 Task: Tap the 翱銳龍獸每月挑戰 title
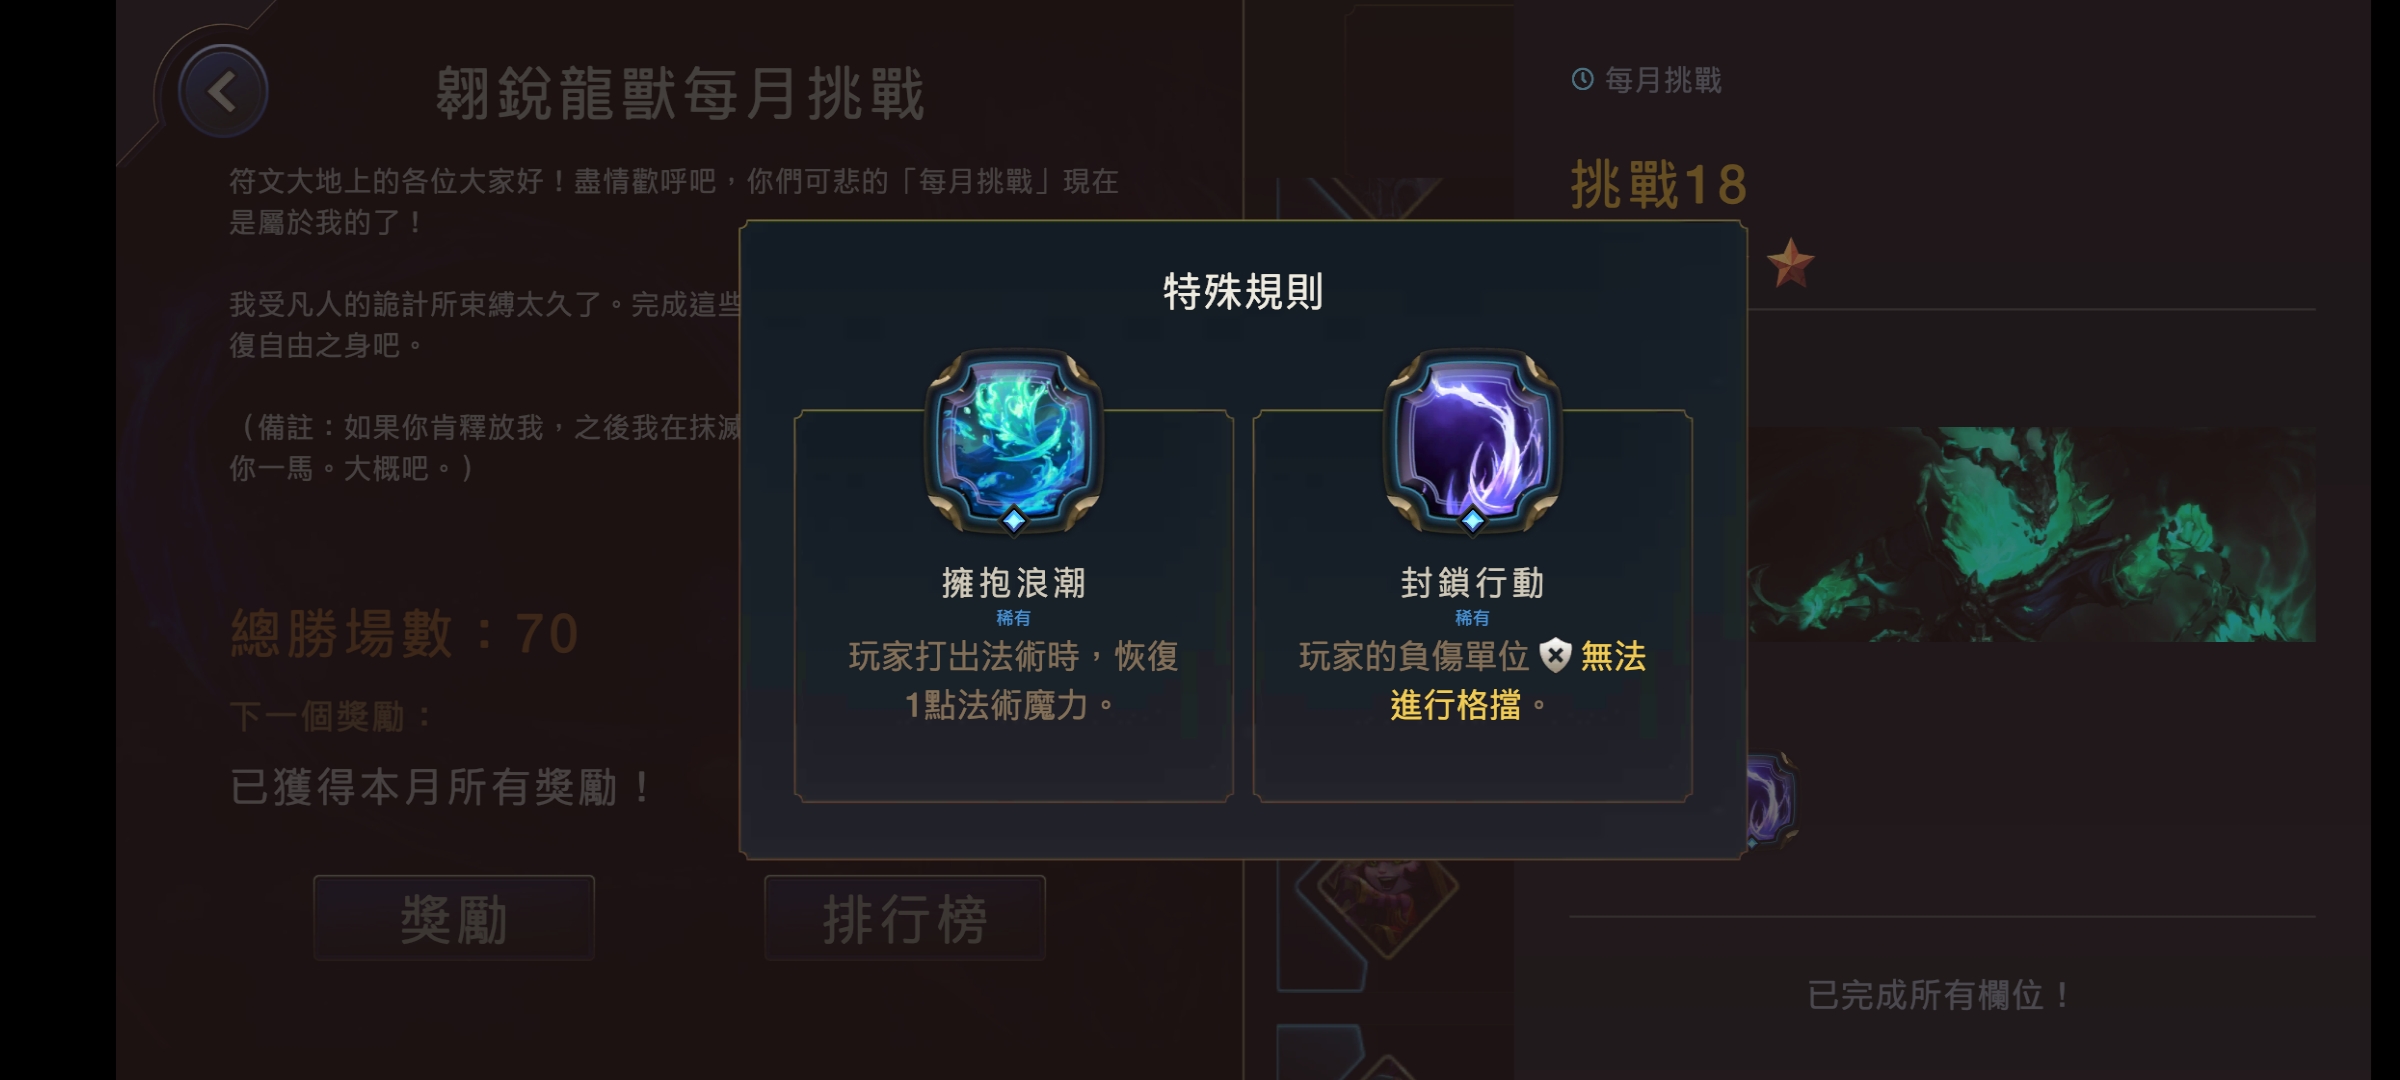pos(680,94)
